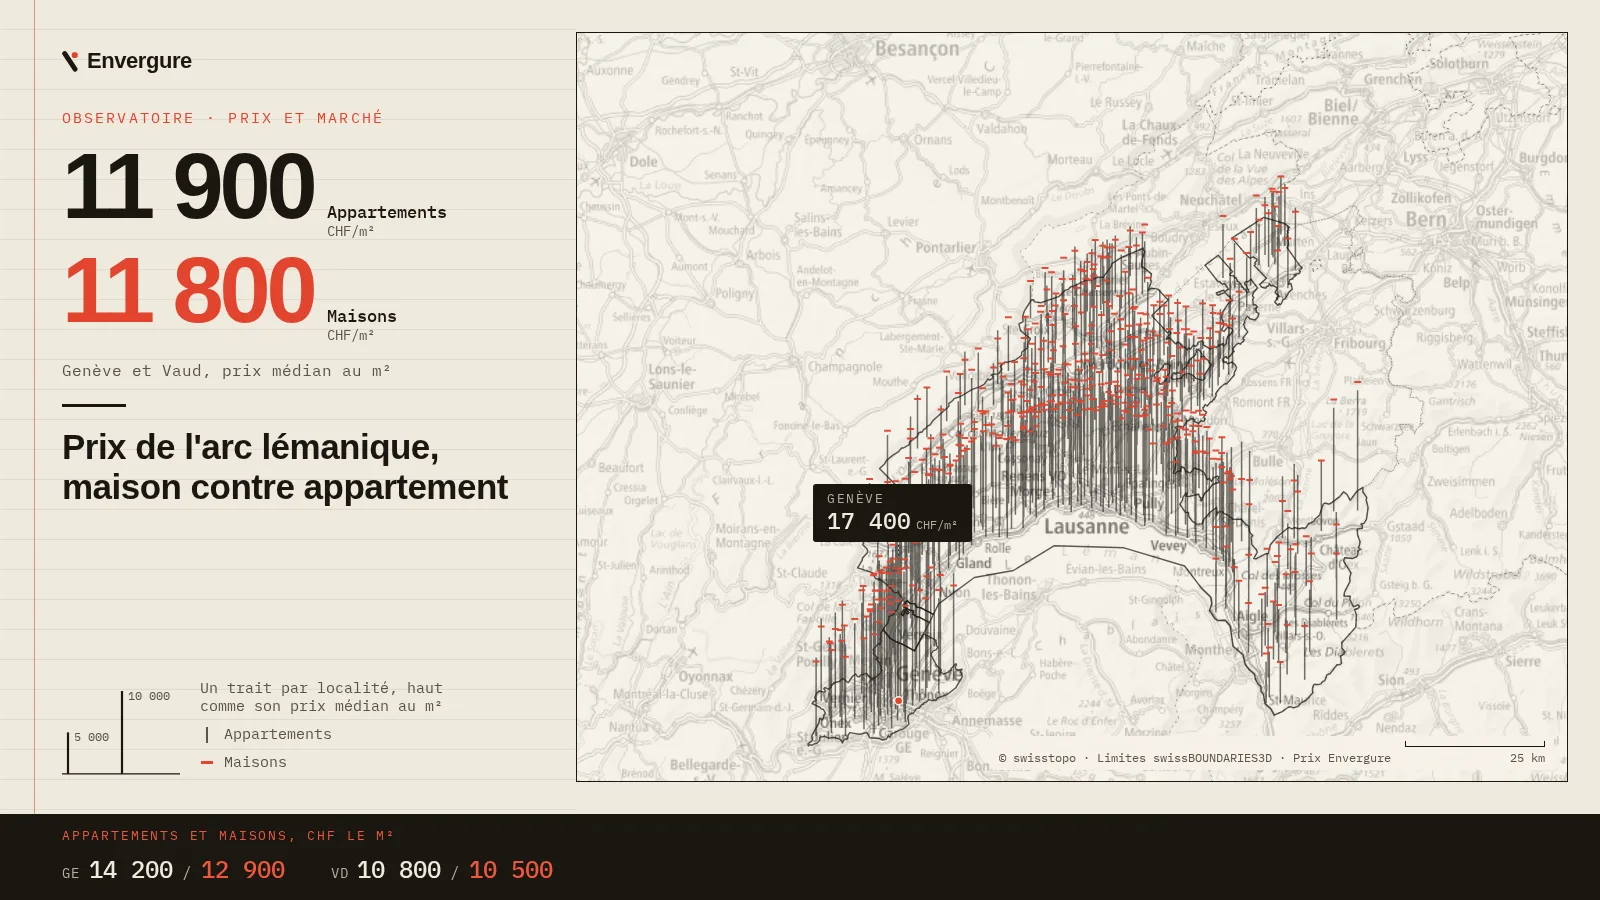
Task: Click the 25 km scale bar
Action: (1475, 745)
